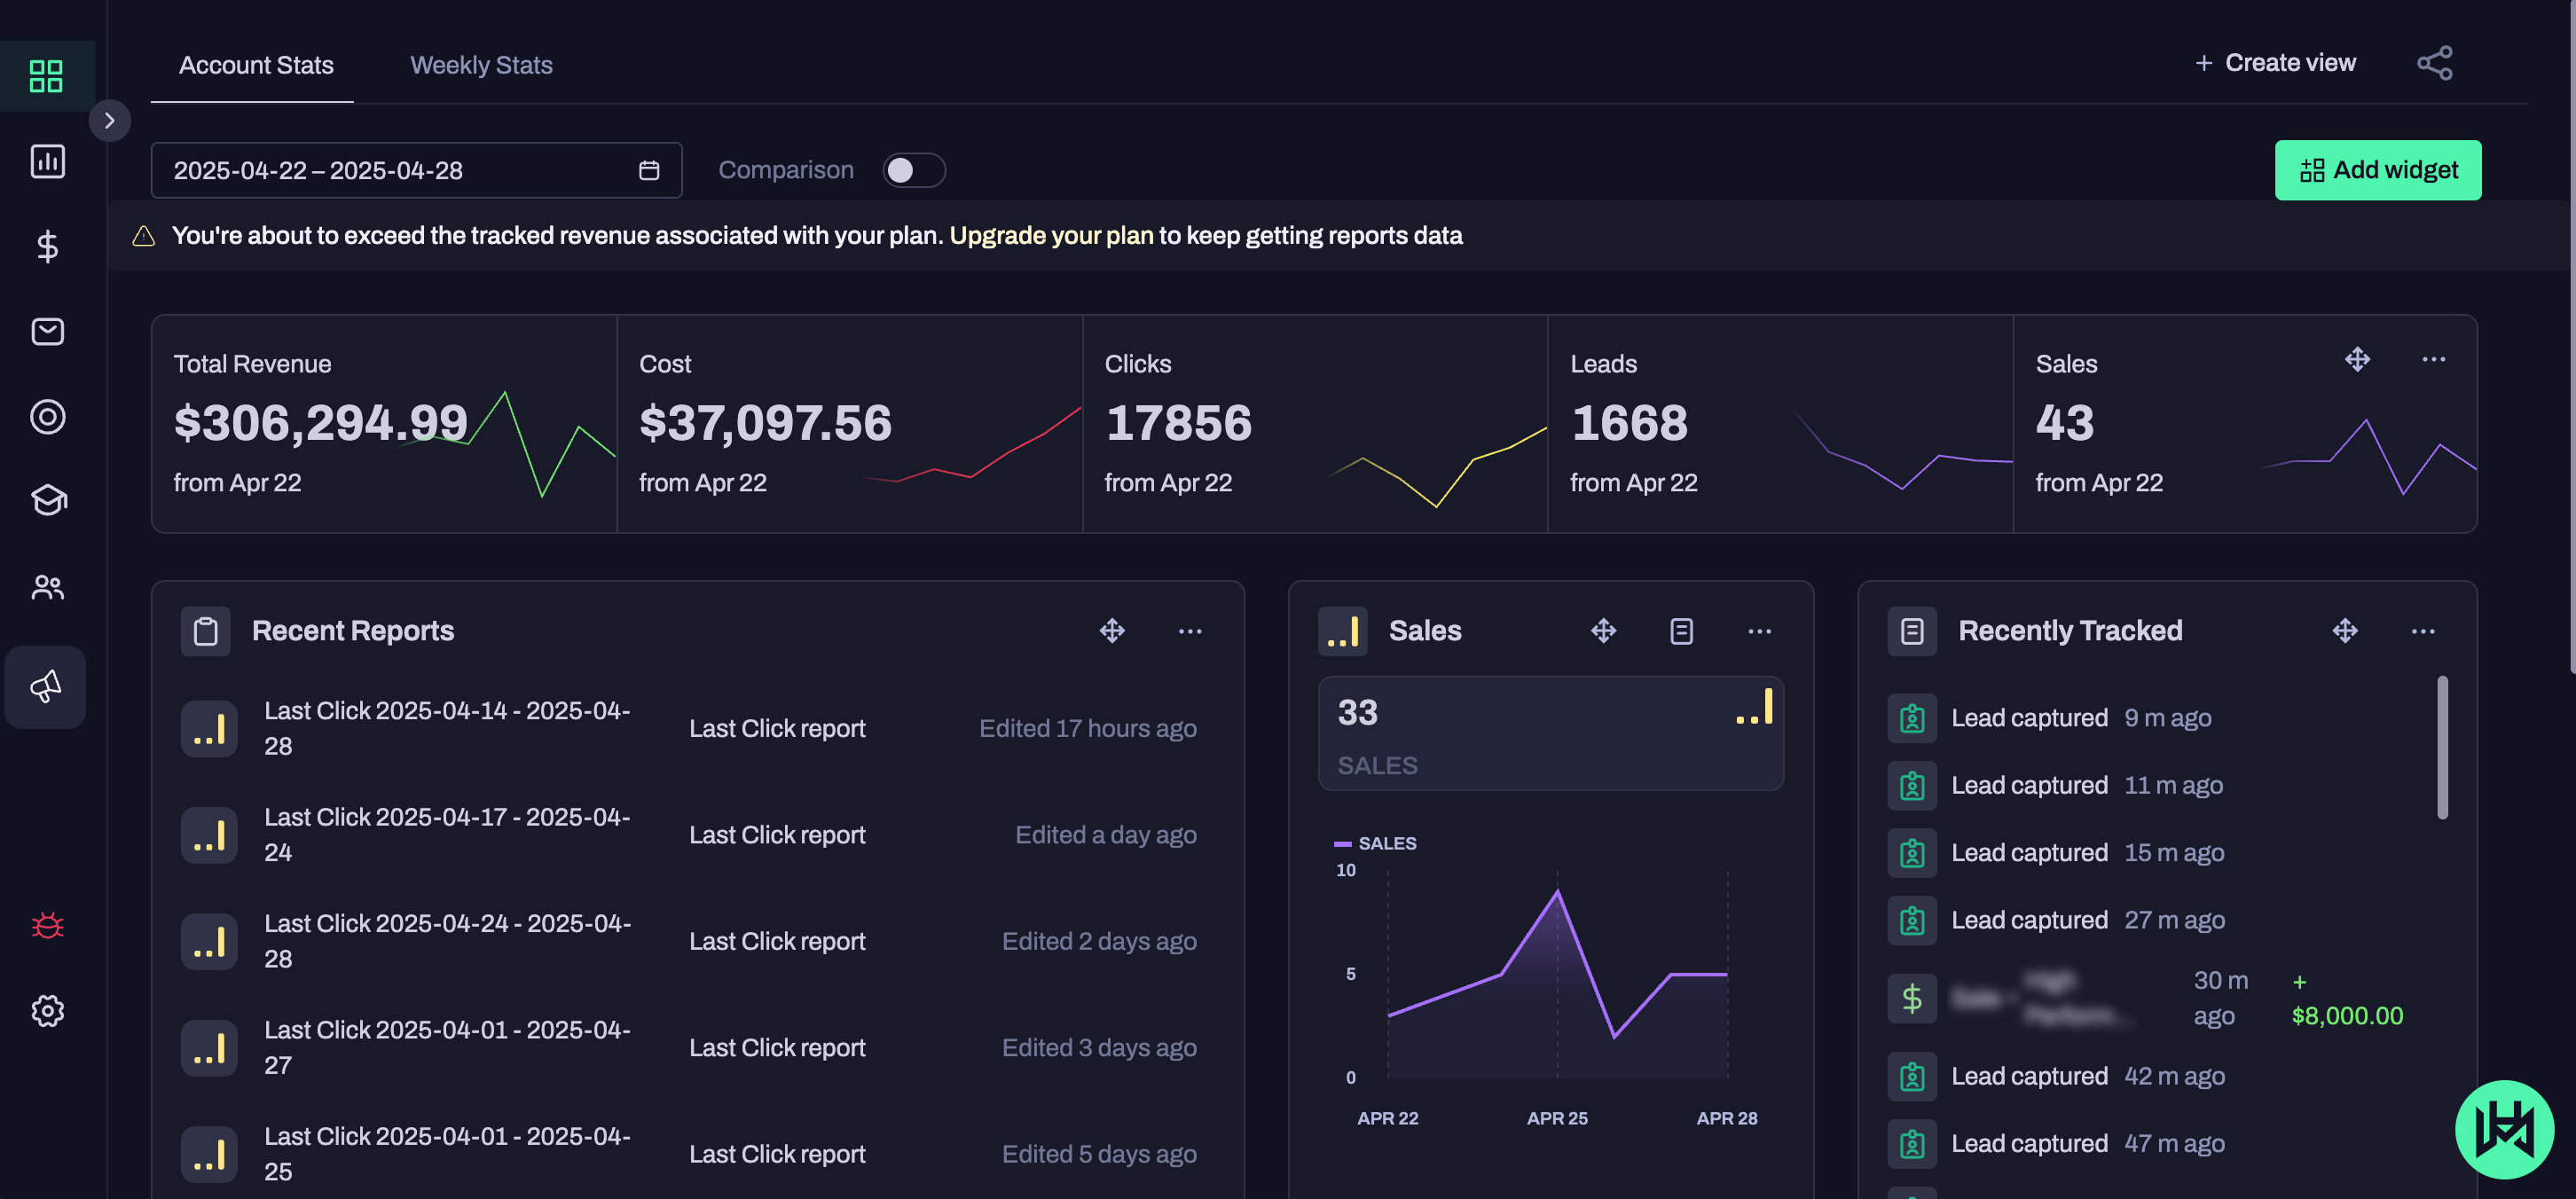Expand the sidebar with chevron arrow

tap(109, 121)
